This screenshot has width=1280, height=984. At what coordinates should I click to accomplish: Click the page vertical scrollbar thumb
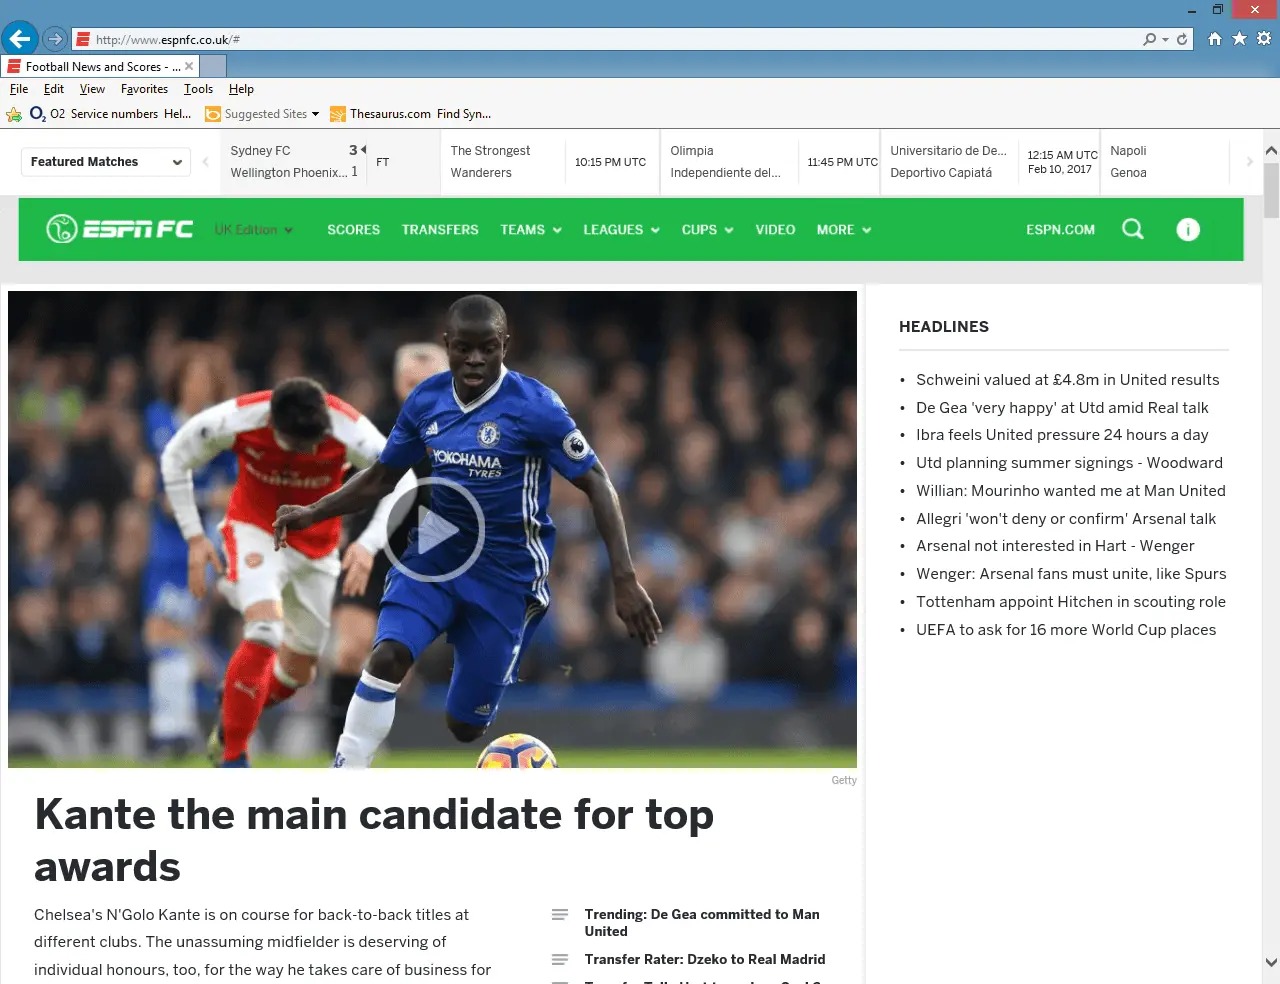point(1271,190)
